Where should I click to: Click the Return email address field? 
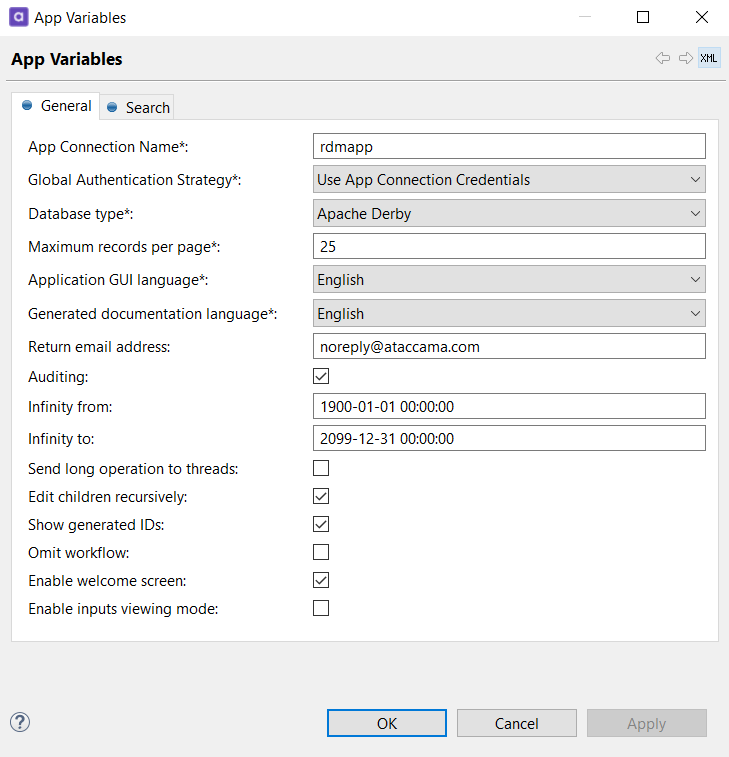[509, 346]
